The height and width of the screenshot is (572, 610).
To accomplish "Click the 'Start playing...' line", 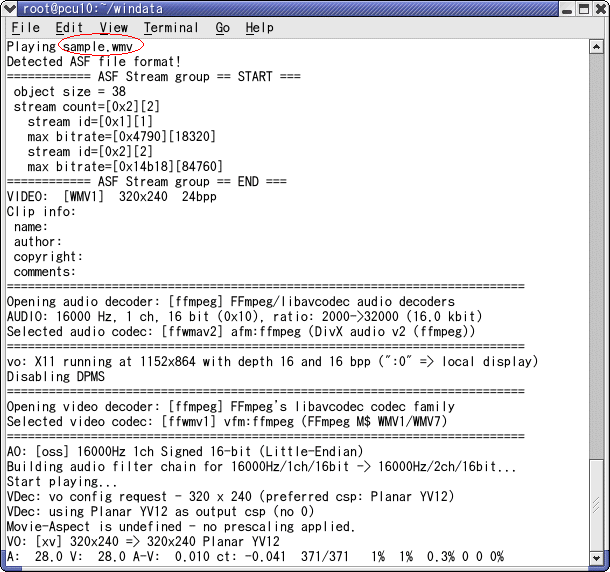I will pyautogui.click(x=62, y=481).
